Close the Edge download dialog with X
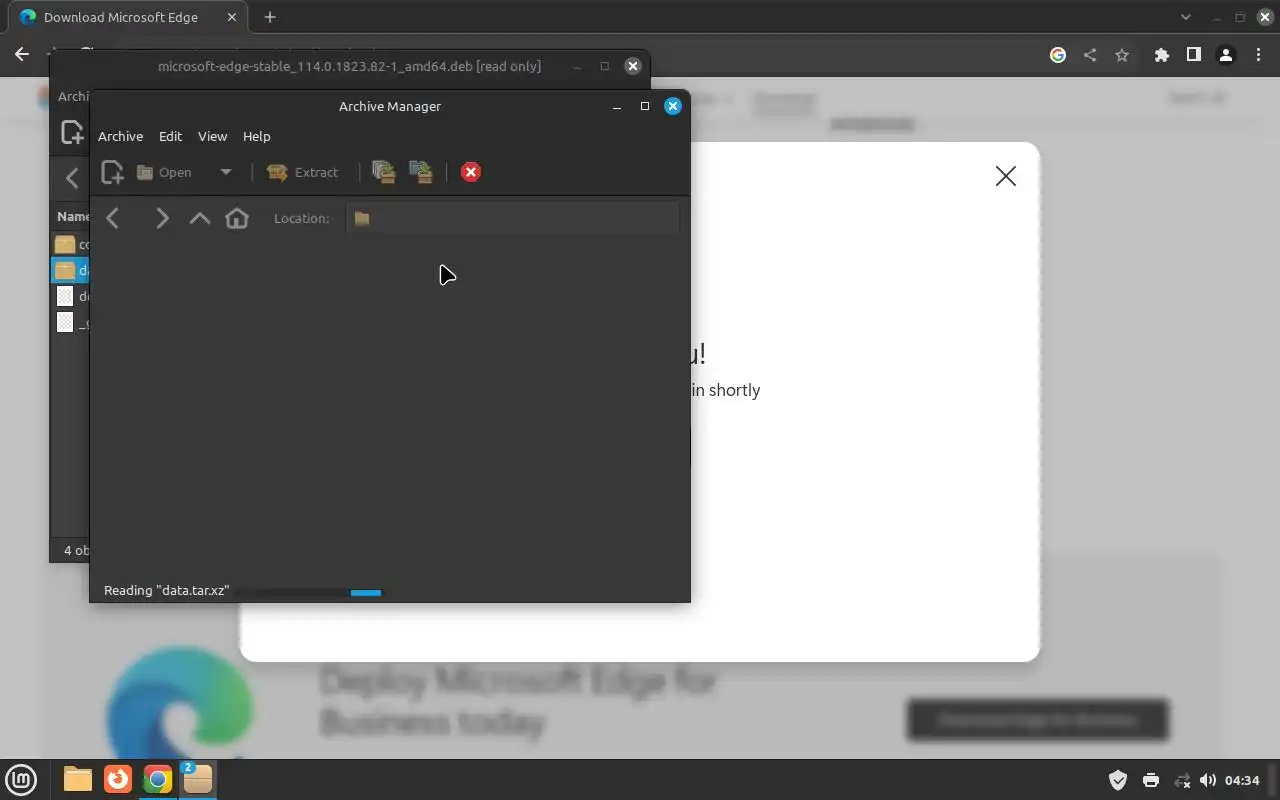This screenshot has height=800, width=1280. pos(1006,176)
